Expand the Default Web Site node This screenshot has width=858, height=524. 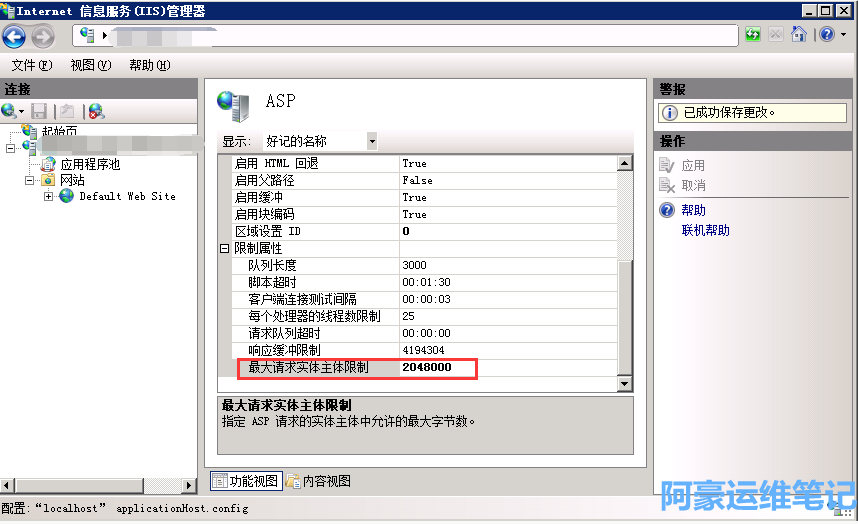pyautogui.click(x=48, y=197)
